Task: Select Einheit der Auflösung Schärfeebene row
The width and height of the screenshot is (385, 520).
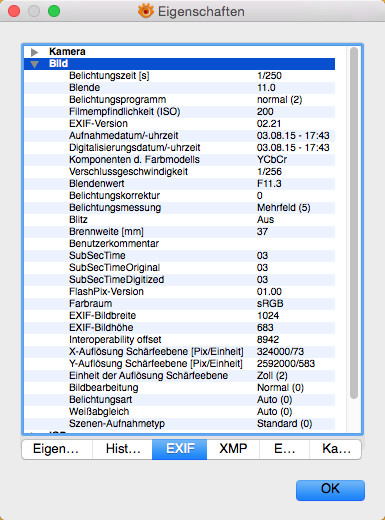Action: 179,376
